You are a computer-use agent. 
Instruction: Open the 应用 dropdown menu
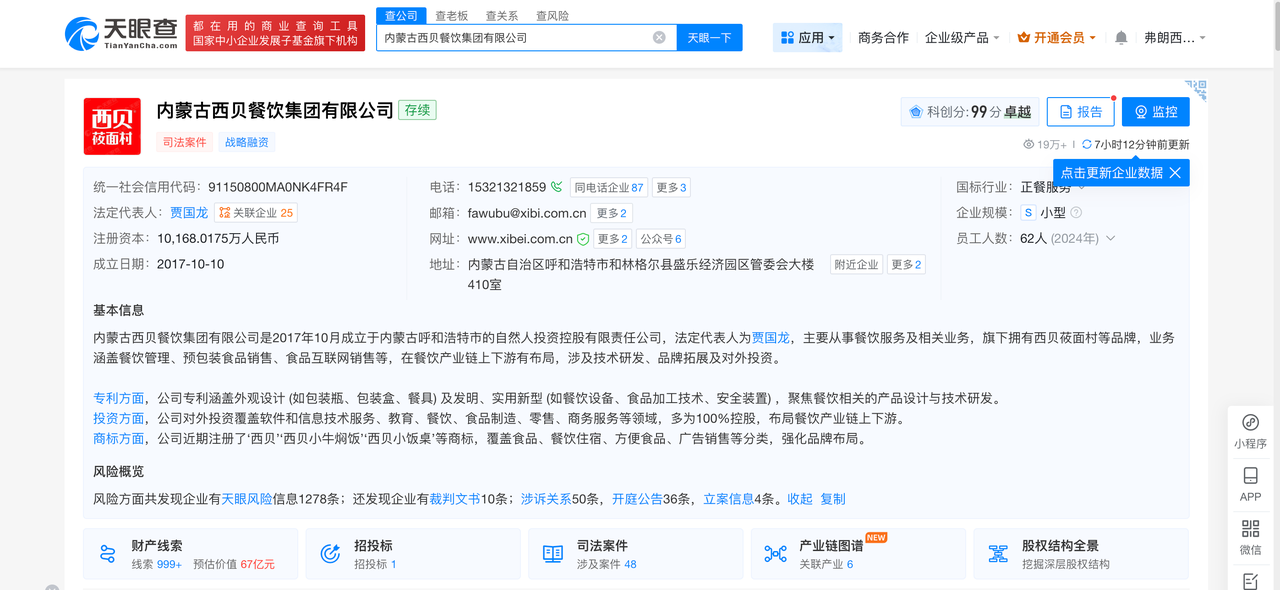(807, 36)
